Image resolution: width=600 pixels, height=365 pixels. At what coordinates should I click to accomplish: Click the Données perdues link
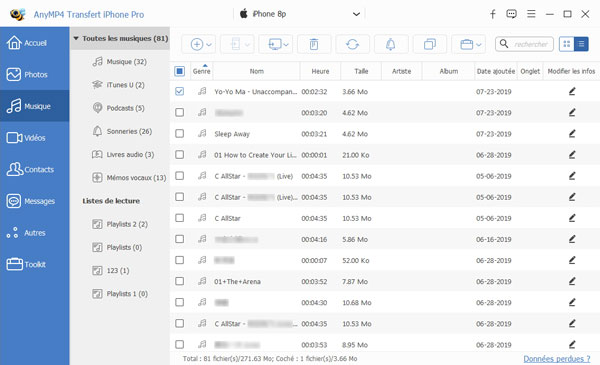click(x=557, y=359)
